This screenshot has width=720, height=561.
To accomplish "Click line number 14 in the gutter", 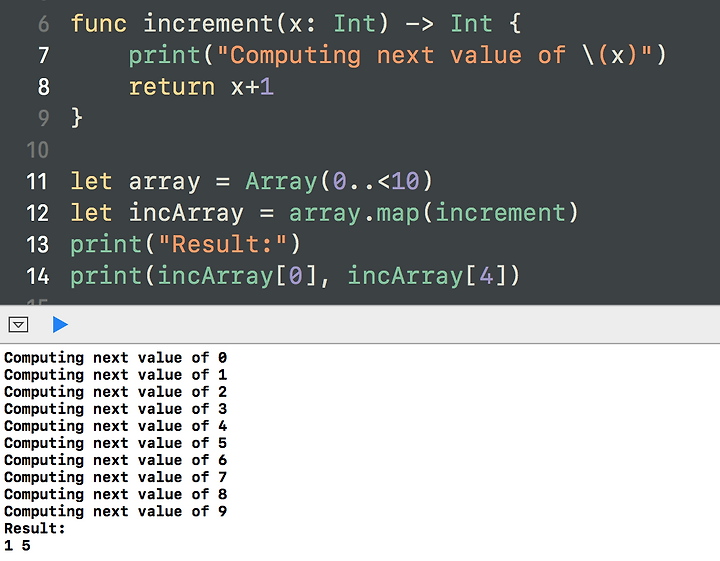I will [37, 276].
